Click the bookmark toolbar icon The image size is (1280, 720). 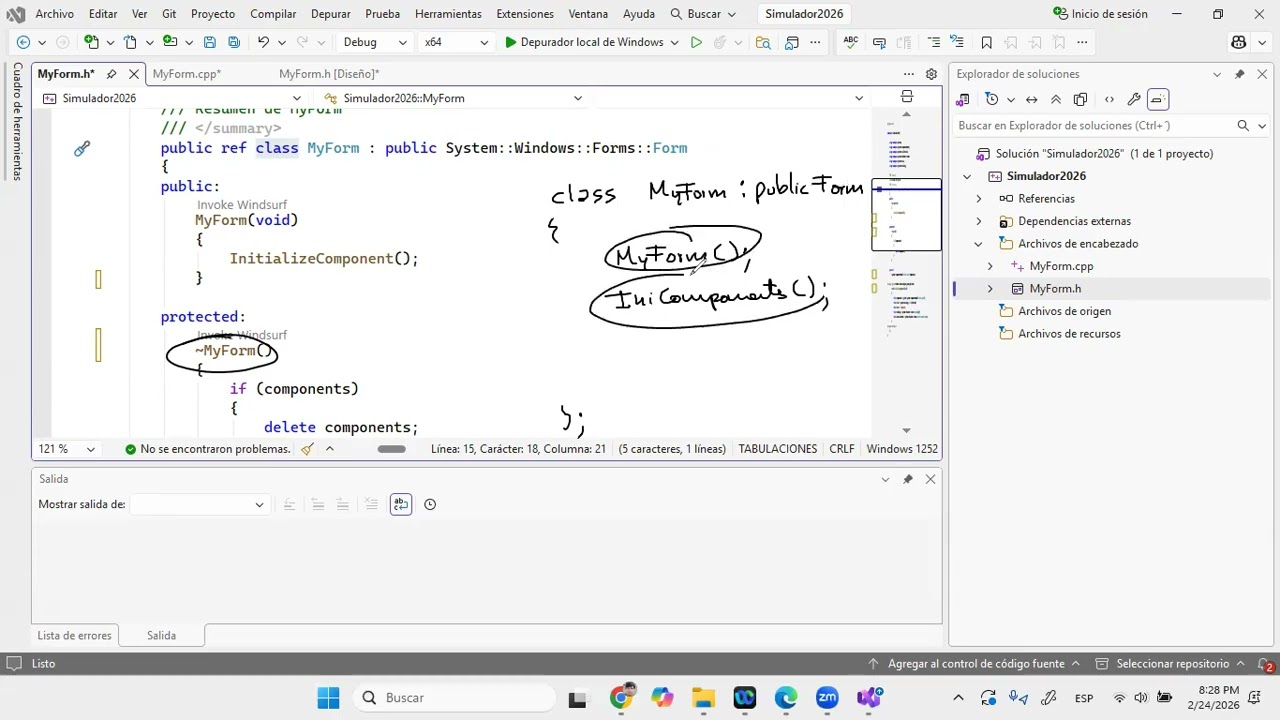coord(987,42)
